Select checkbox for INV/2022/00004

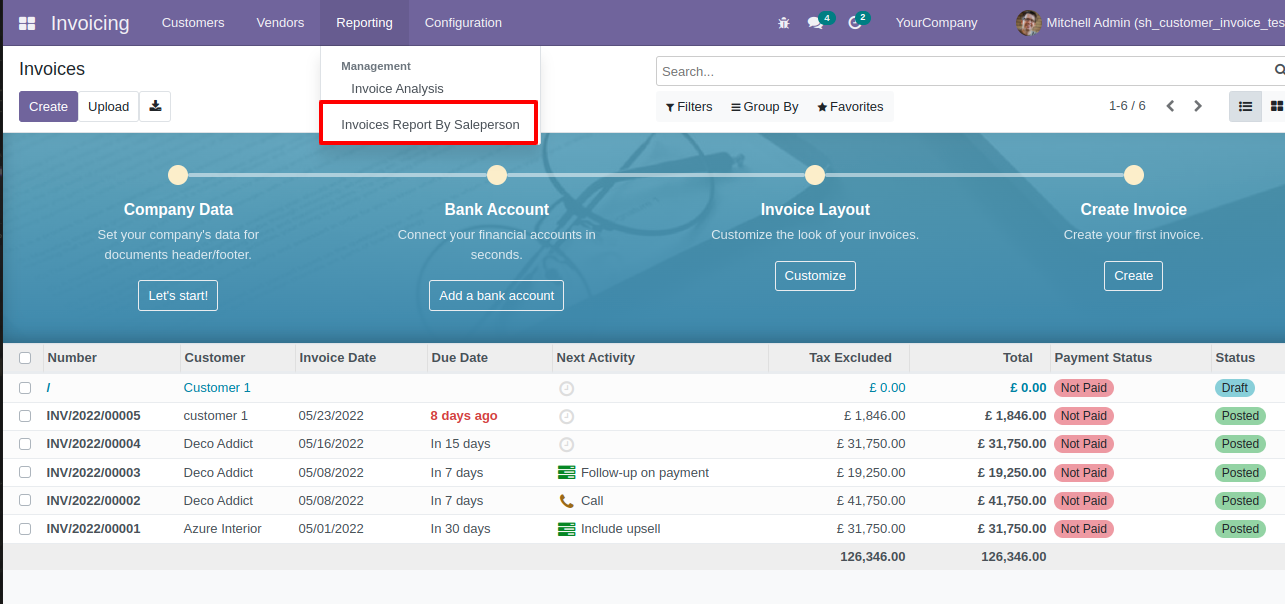(25, 444)
